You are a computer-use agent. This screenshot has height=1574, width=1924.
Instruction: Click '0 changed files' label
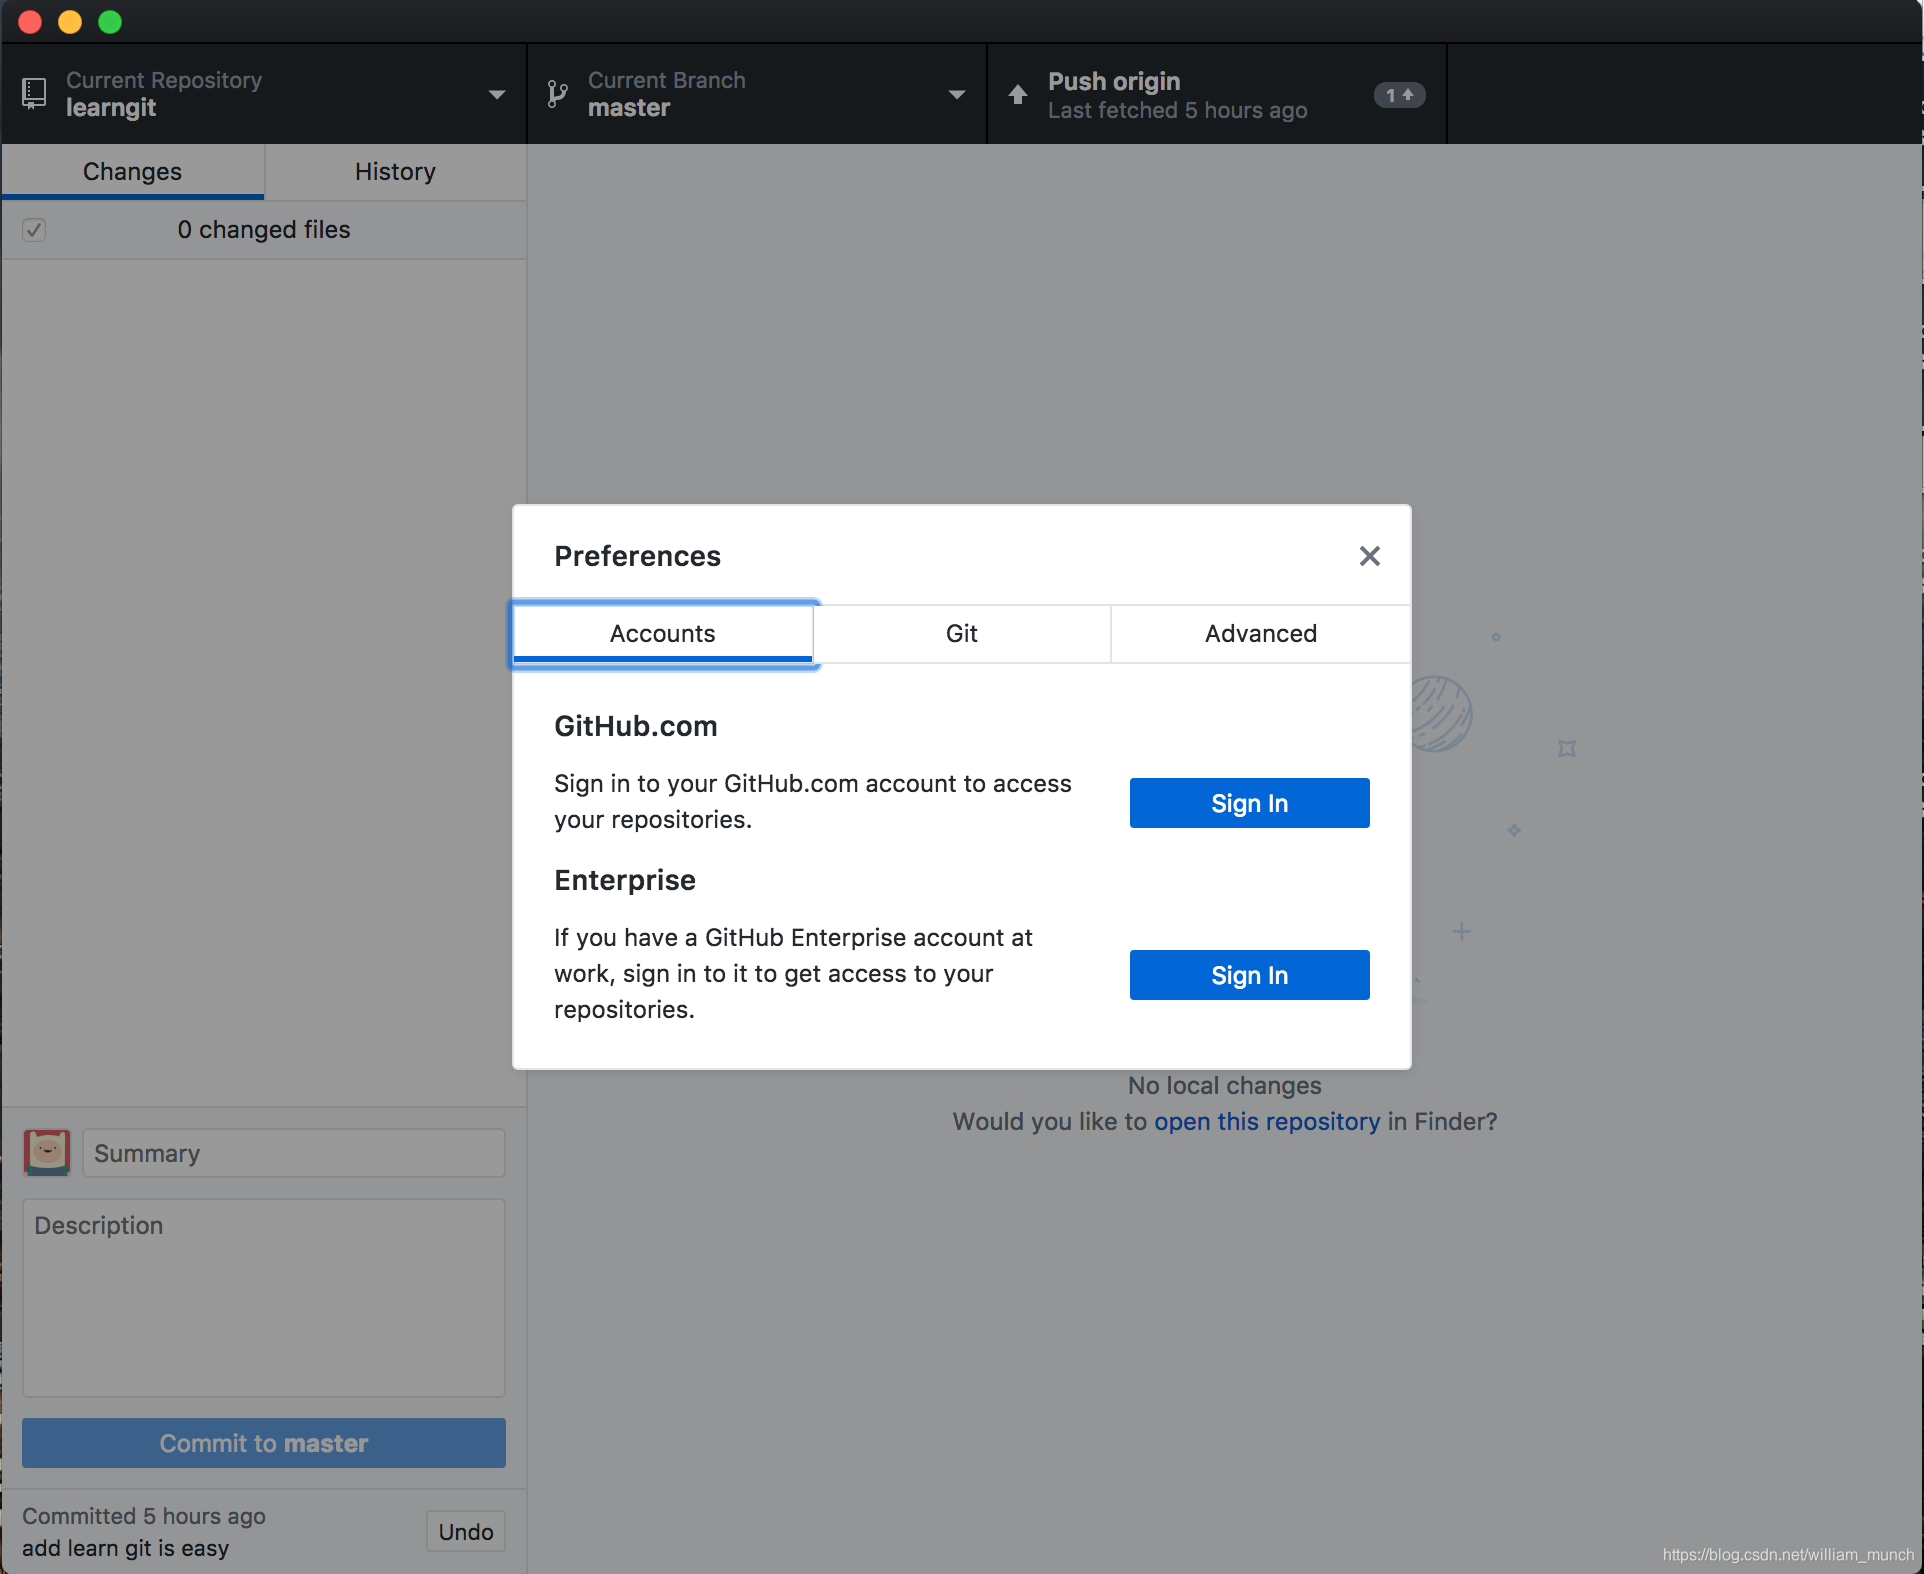(264, 230)
